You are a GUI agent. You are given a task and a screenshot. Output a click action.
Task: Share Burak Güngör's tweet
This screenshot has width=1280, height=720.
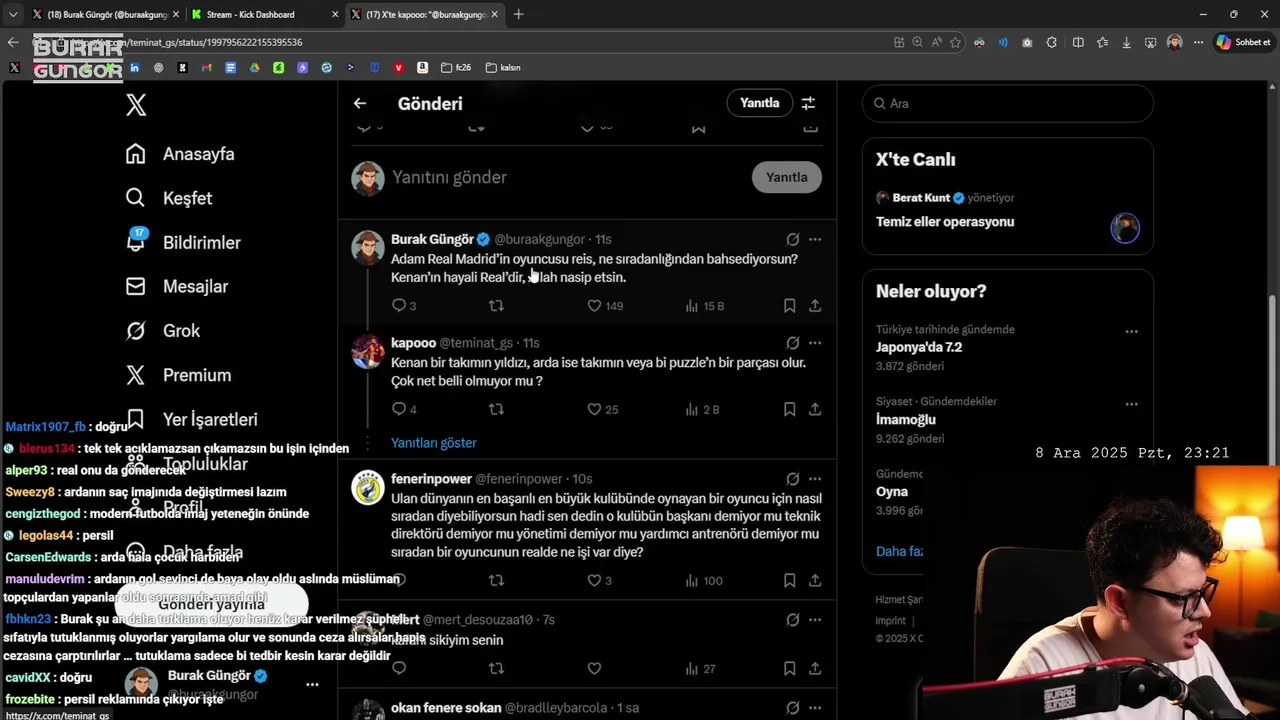[x=815, y=306]
